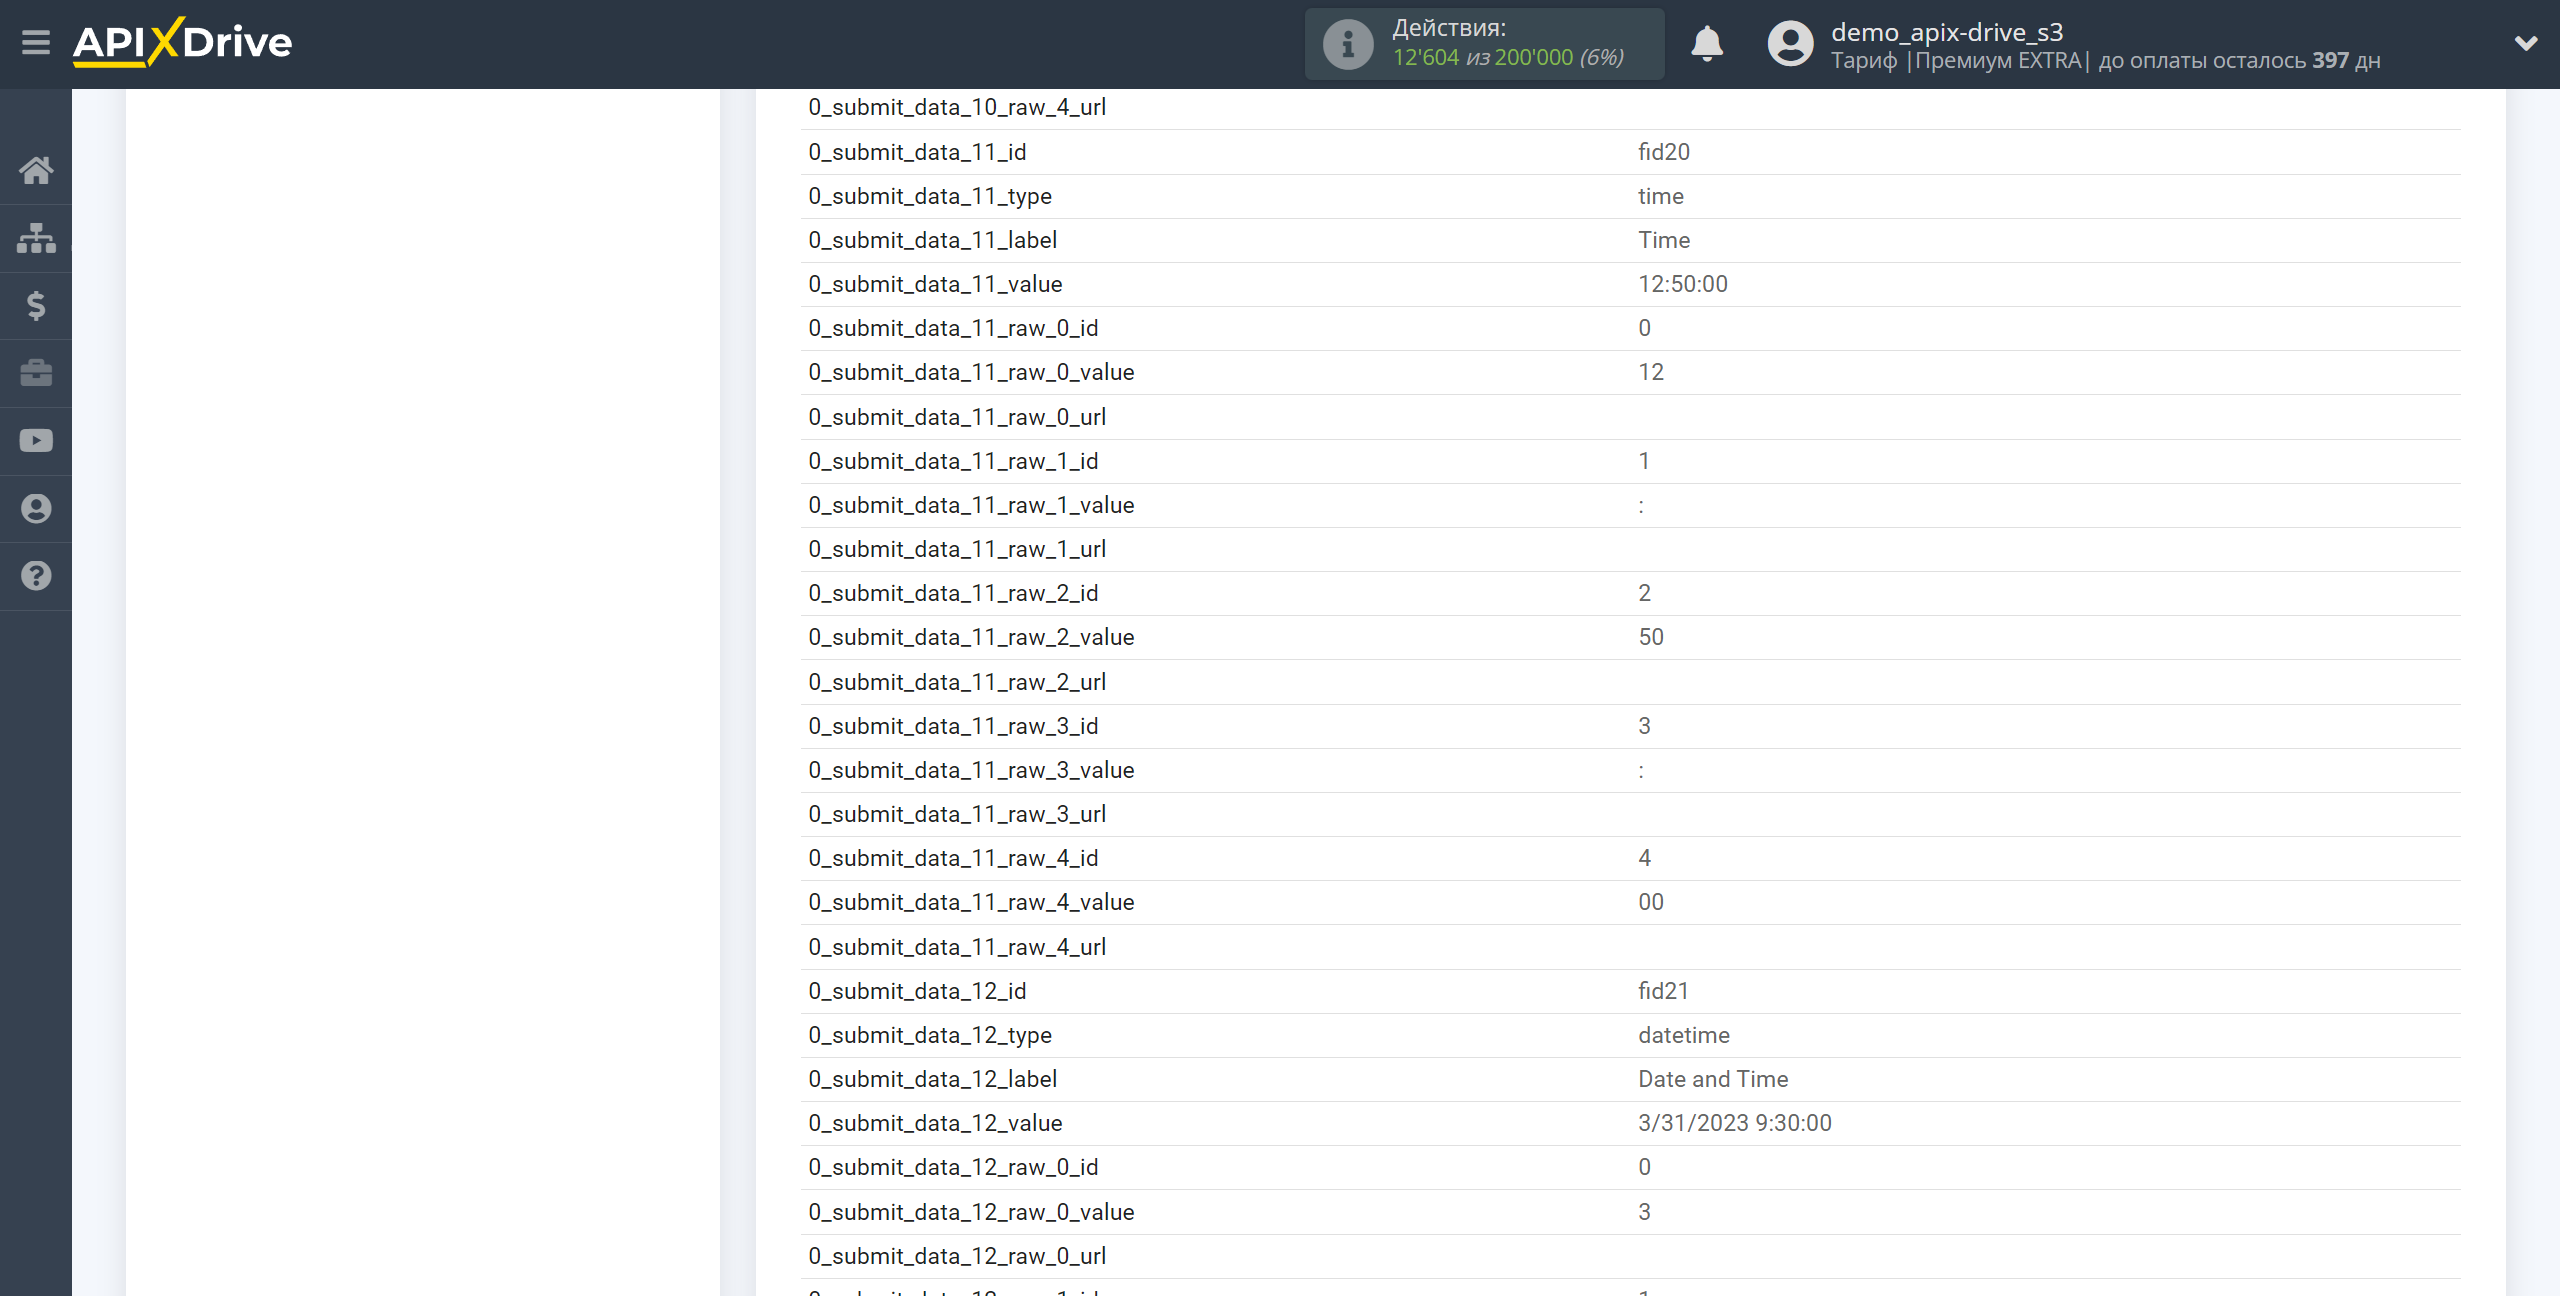Viewport: 2560px width, 1296px height.
Task: Select 0_submit_data_12_raw_0_url field name
Action: coord(957,1256)
